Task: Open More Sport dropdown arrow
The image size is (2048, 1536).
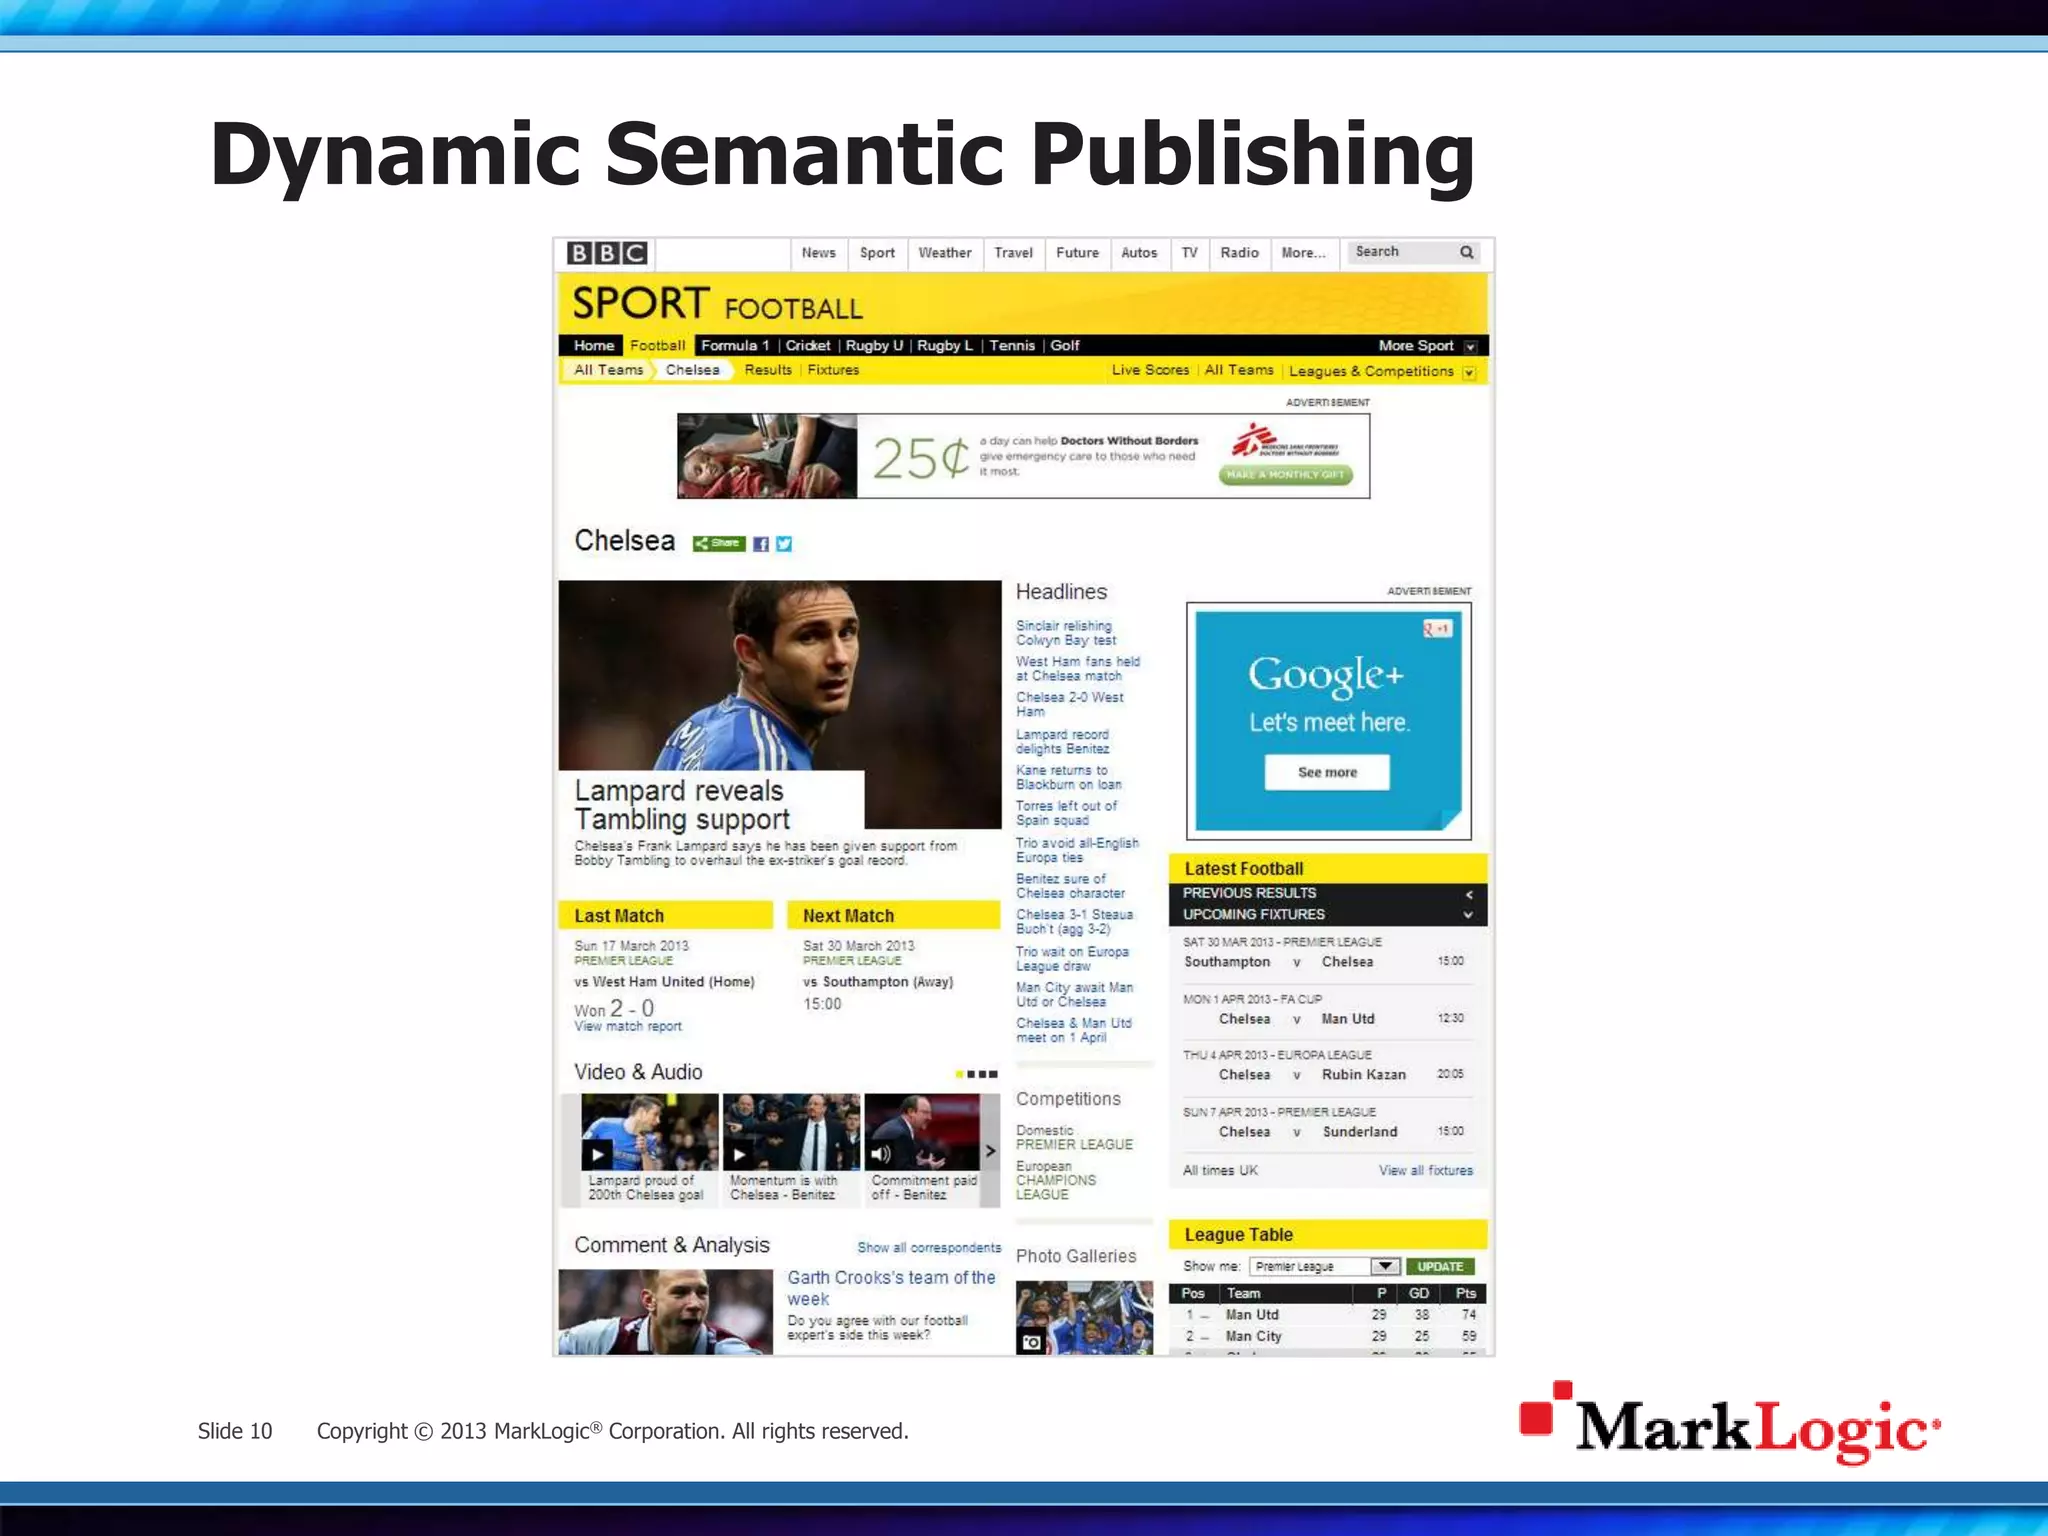Action: [x=1470, y=346]
